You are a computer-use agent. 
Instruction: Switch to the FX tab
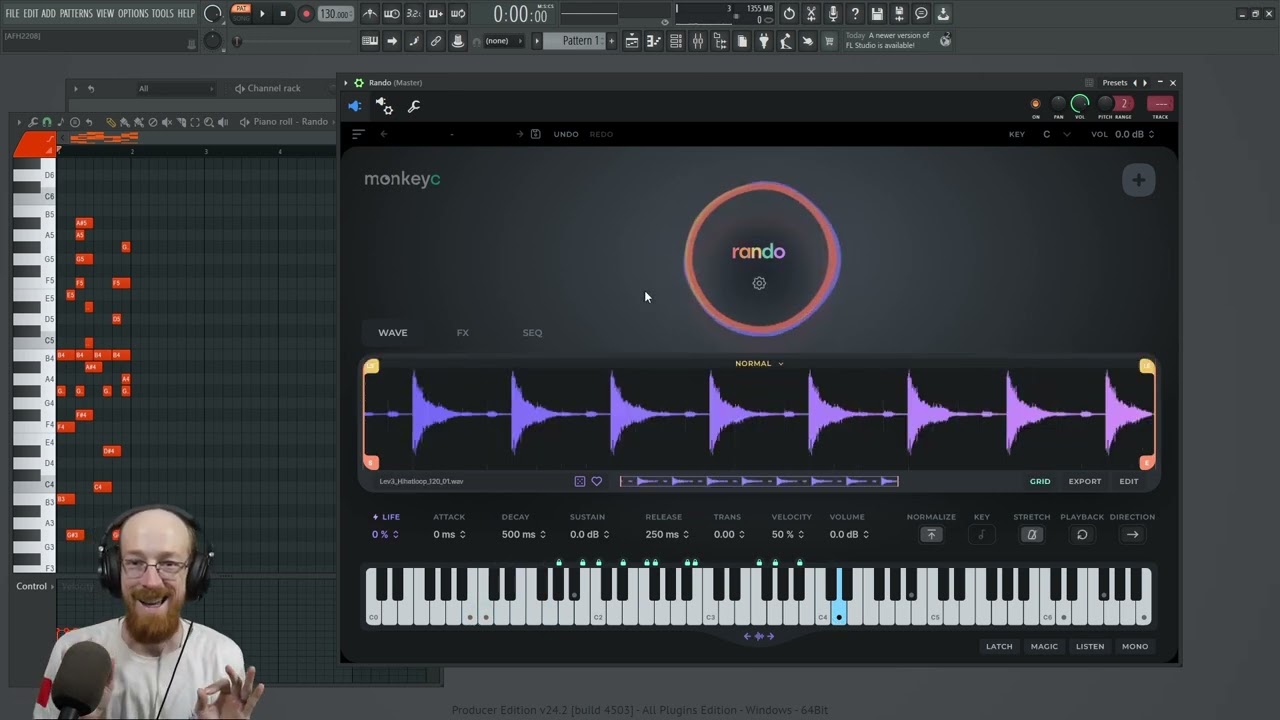click(463, 333)
